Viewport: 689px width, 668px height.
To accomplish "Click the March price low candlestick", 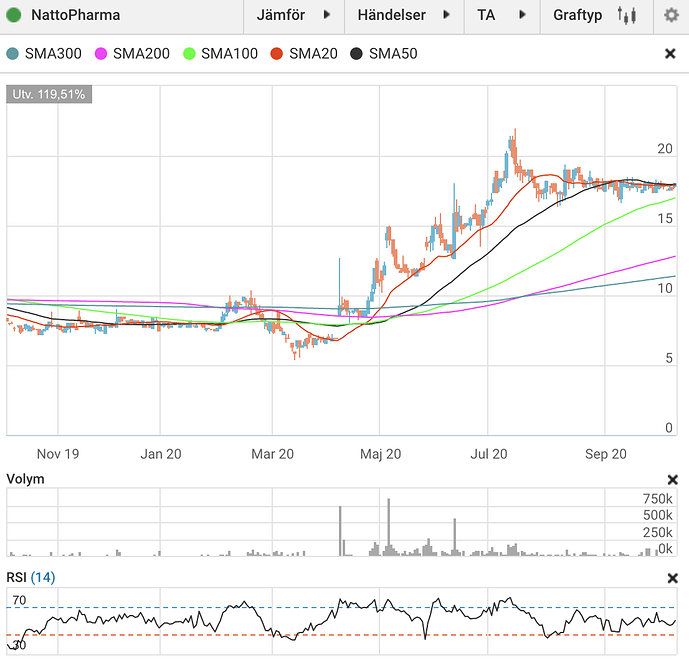I will point(294,352).
